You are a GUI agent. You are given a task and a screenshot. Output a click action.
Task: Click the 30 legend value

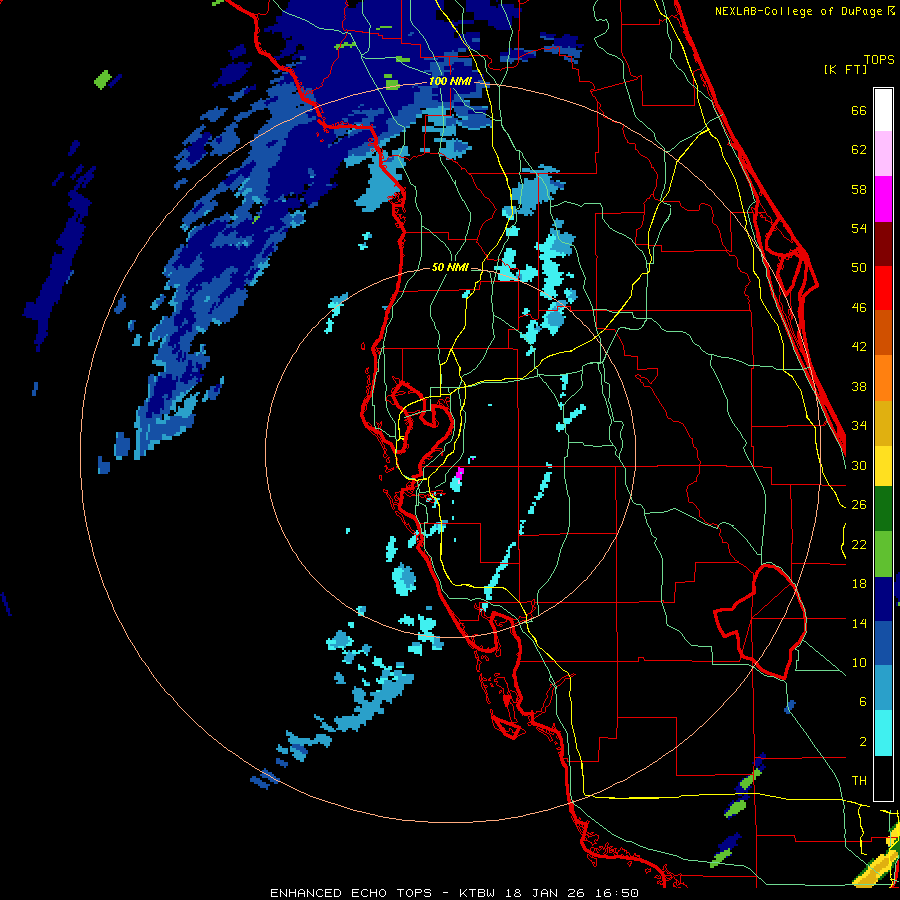coord(859,465)
